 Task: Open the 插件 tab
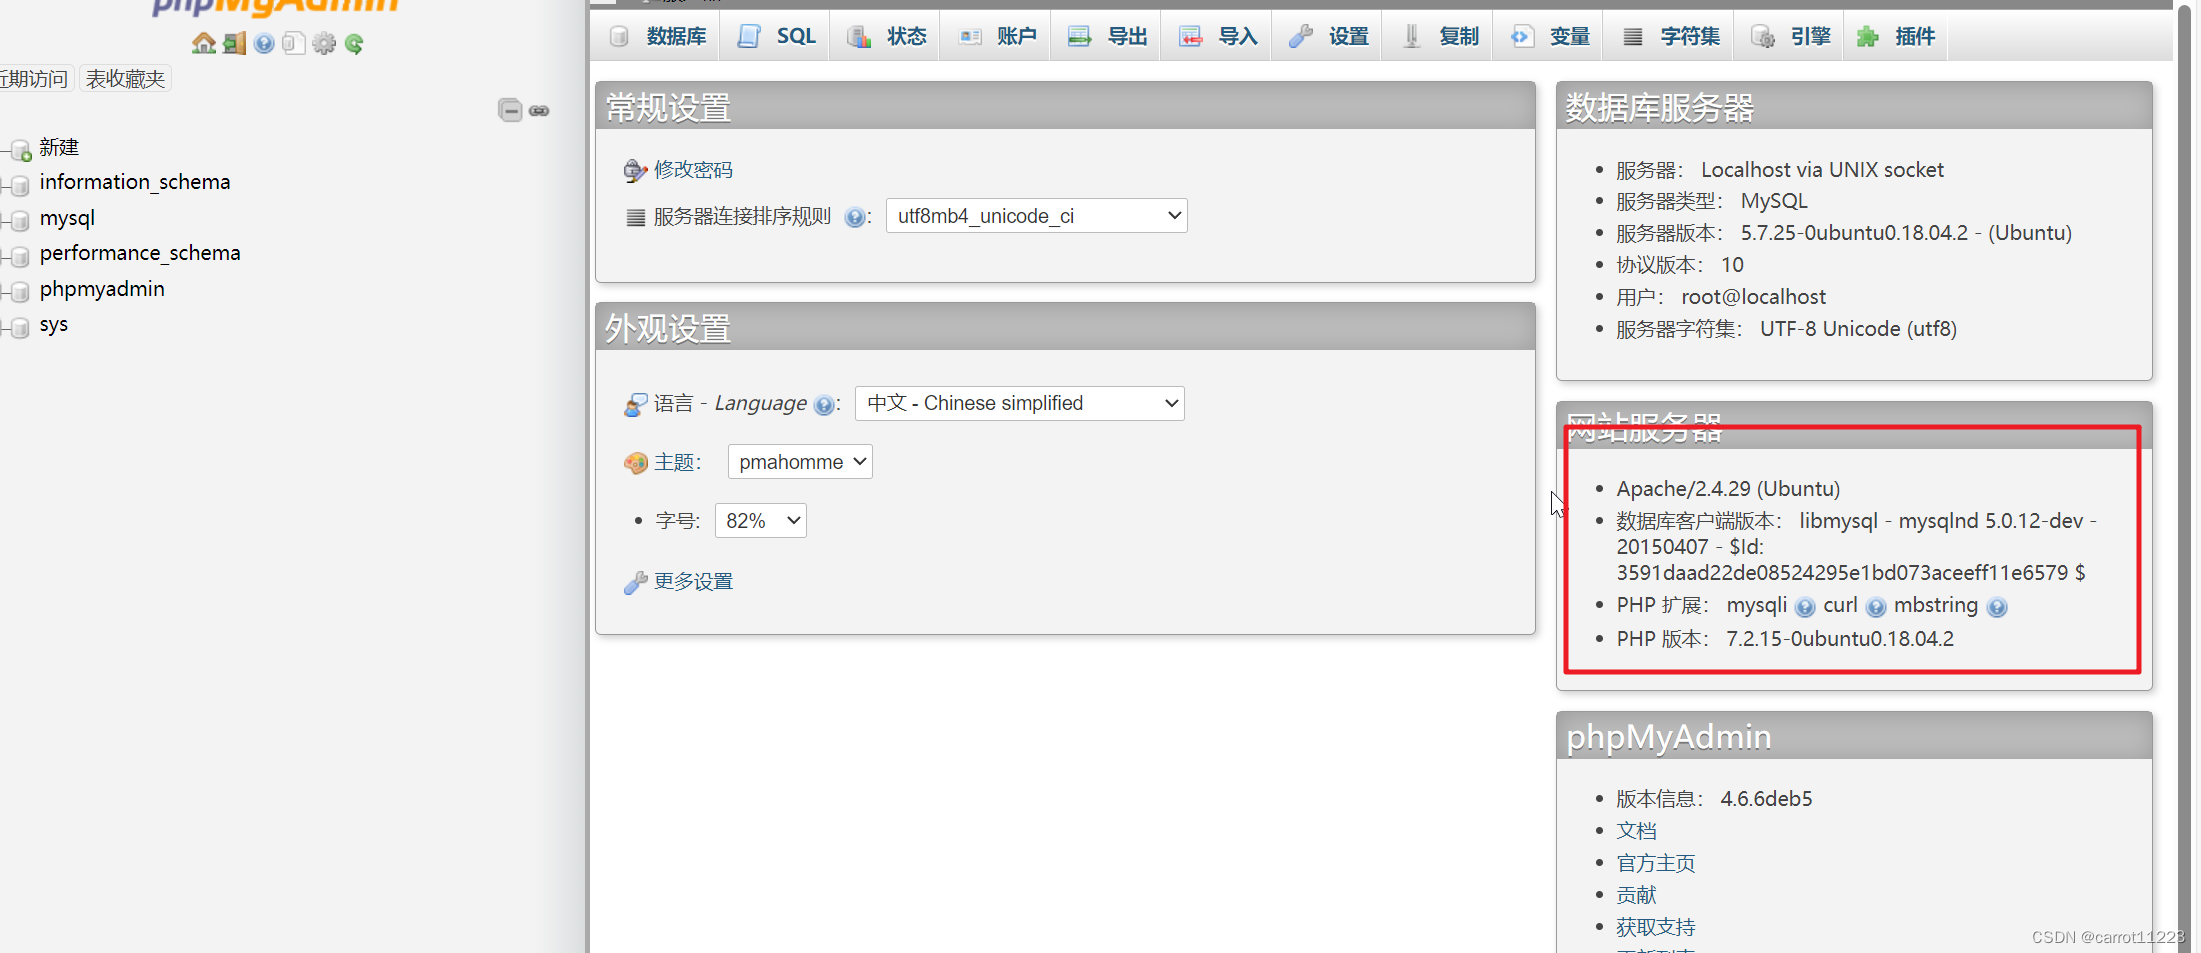tap(1895, 37)
